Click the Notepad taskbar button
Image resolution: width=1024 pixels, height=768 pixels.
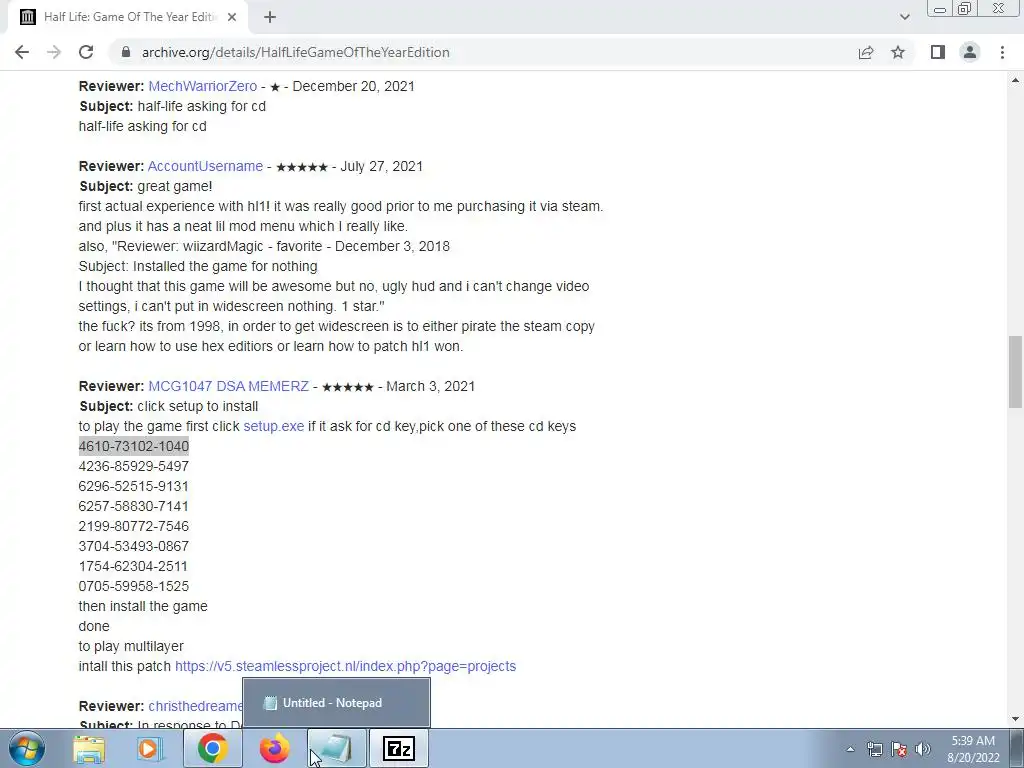click(337, 748)
